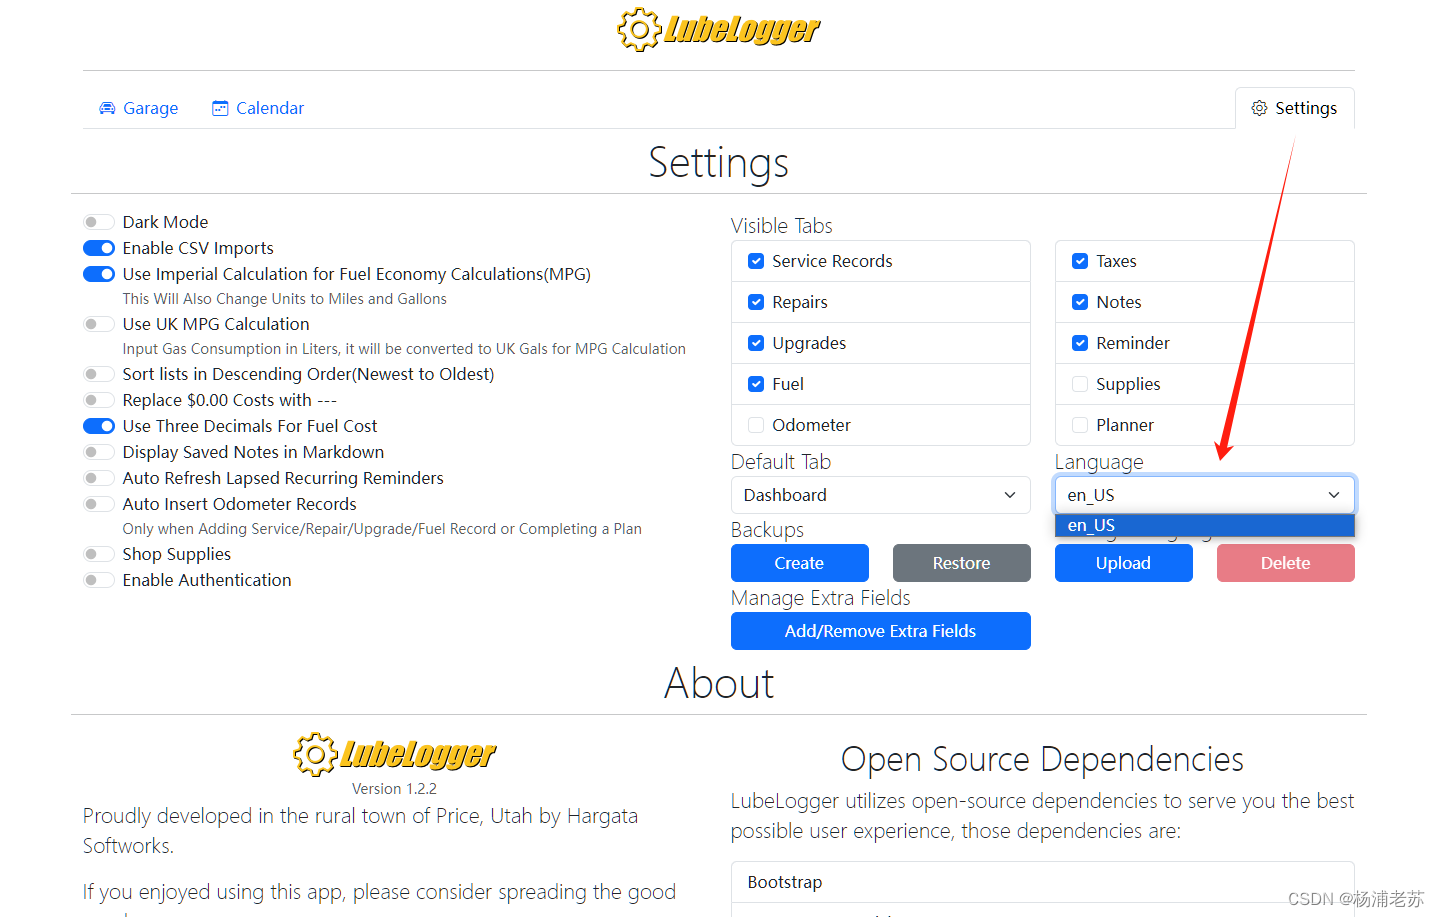The image size is (1440, 917).
Task: Check the Supplies checkbox
Action: [1080, 384]
